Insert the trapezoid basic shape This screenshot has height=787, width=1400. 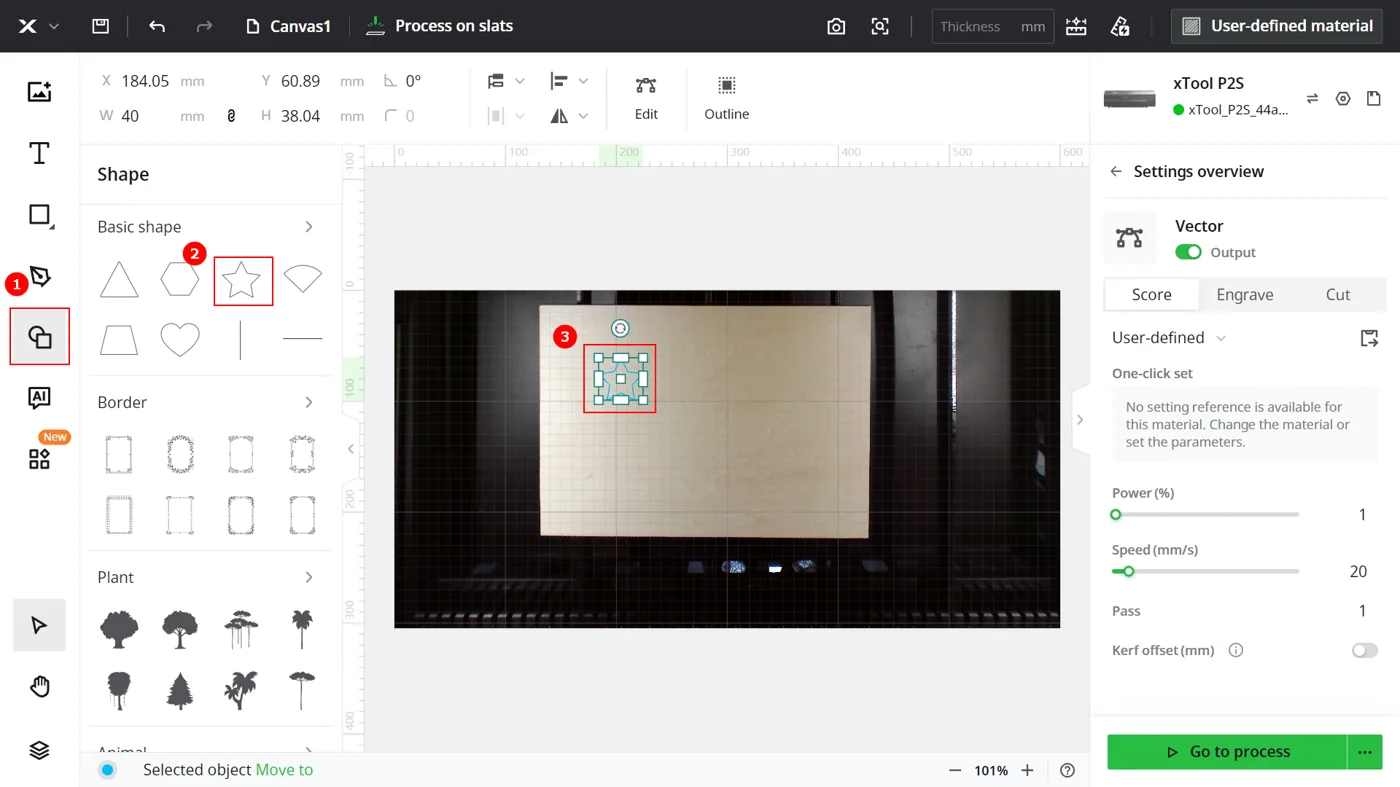click(x=119, y=340)
